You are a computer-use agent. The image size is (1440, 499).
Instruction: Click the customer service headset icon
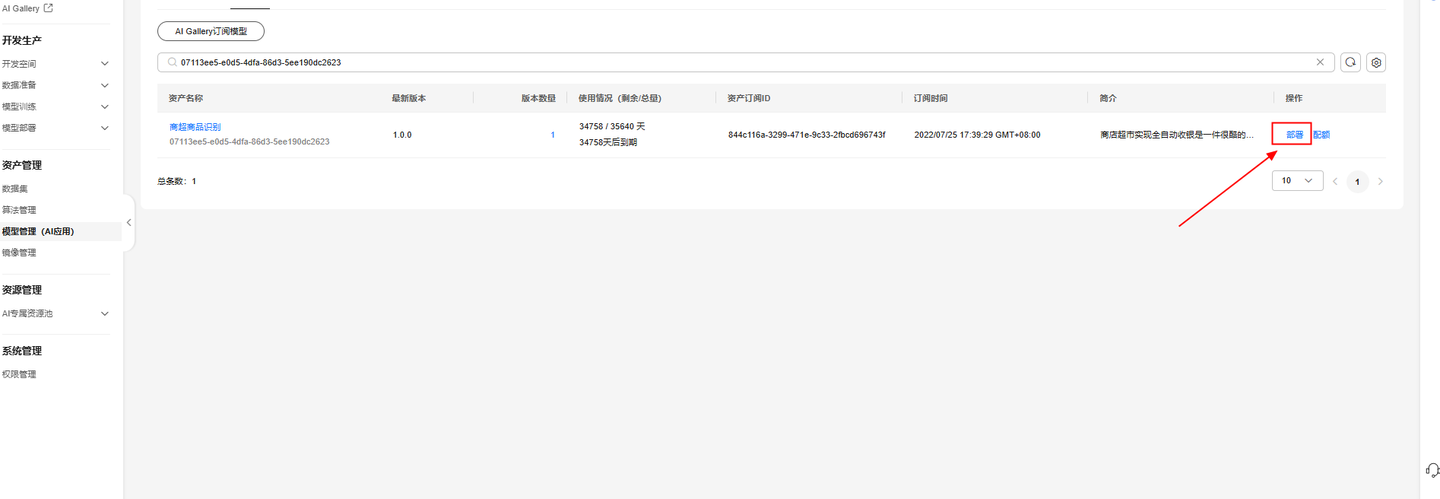(x=1432, y=469)
